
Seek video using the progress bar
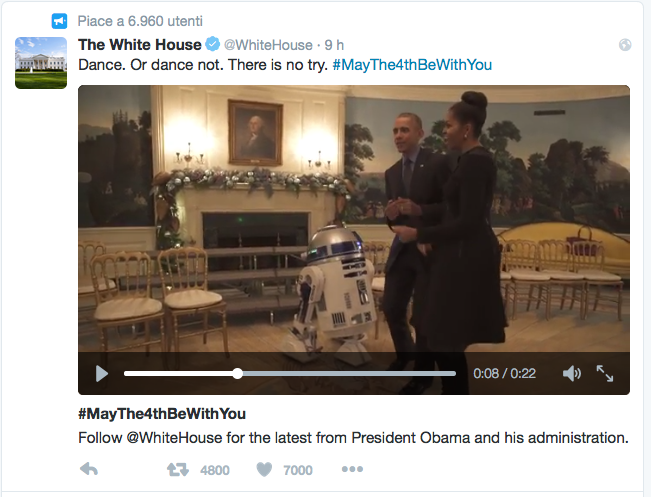pyautogui.click(x=290, y=373)
